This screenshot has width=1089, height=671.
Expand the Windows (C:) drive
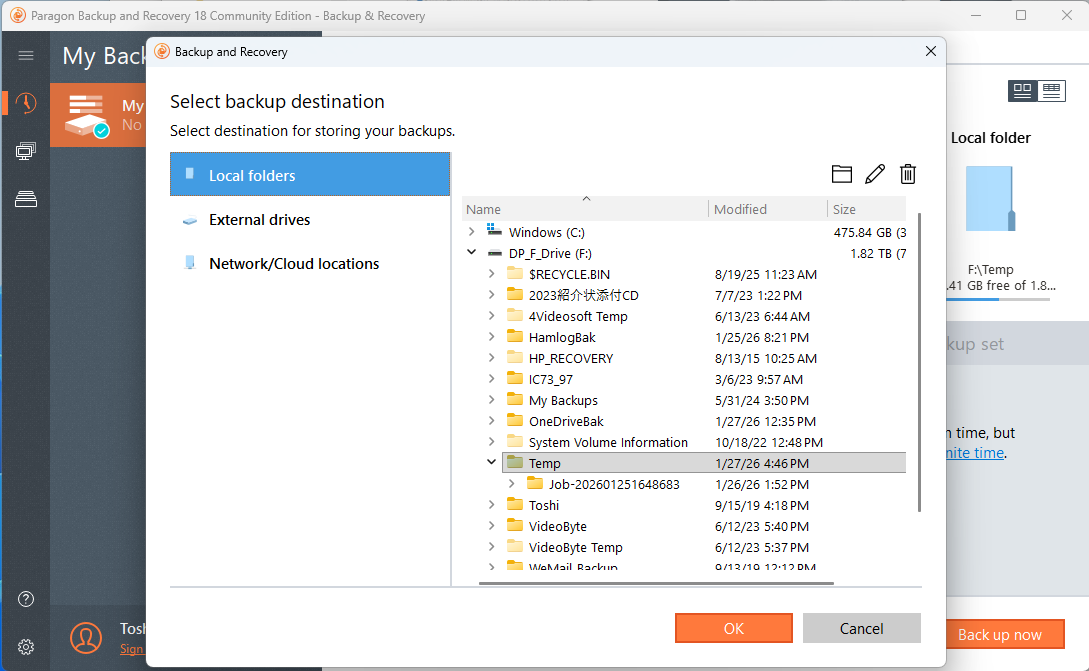[x=472, y=231]
